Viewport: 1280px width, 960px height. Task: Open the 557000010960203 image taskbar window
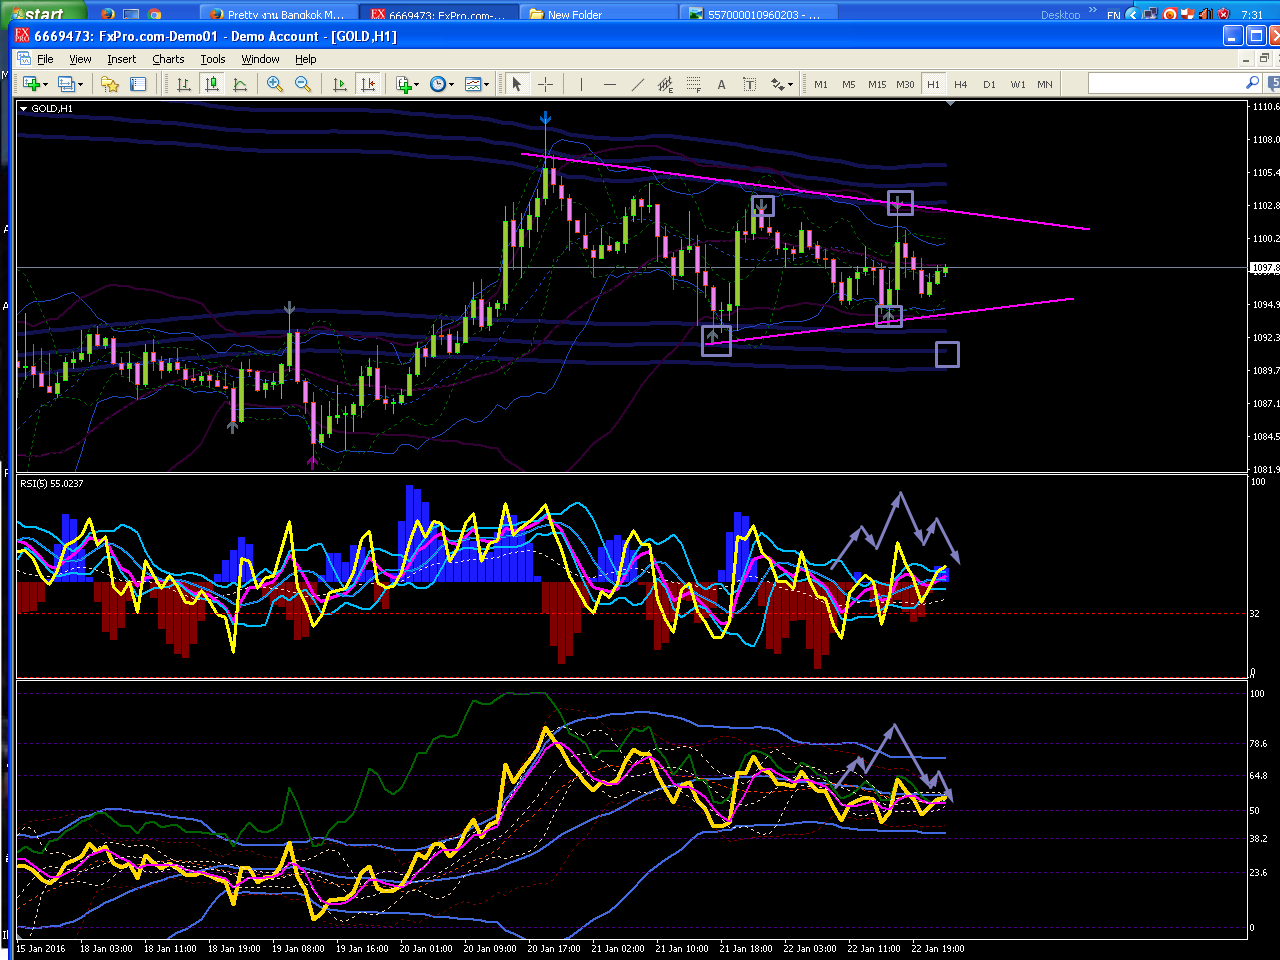[757, 14]
